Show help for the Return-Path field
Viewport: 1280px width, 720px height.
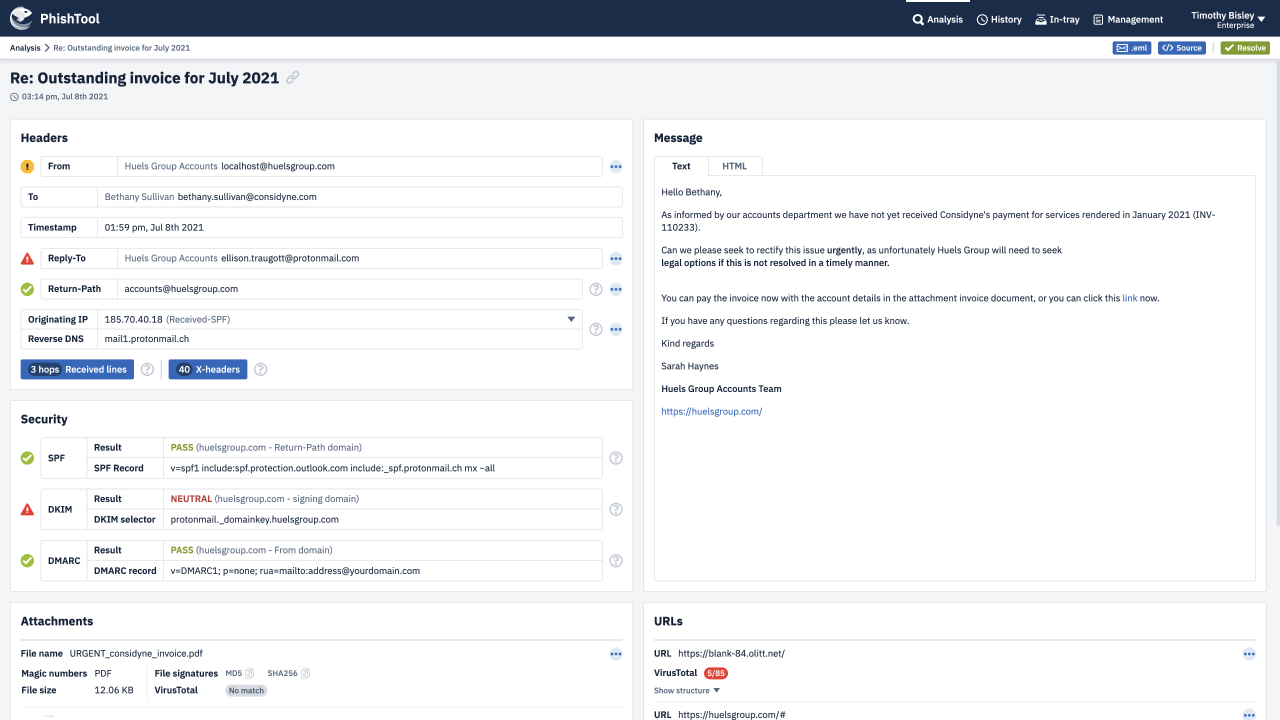[x=596, y=290]
